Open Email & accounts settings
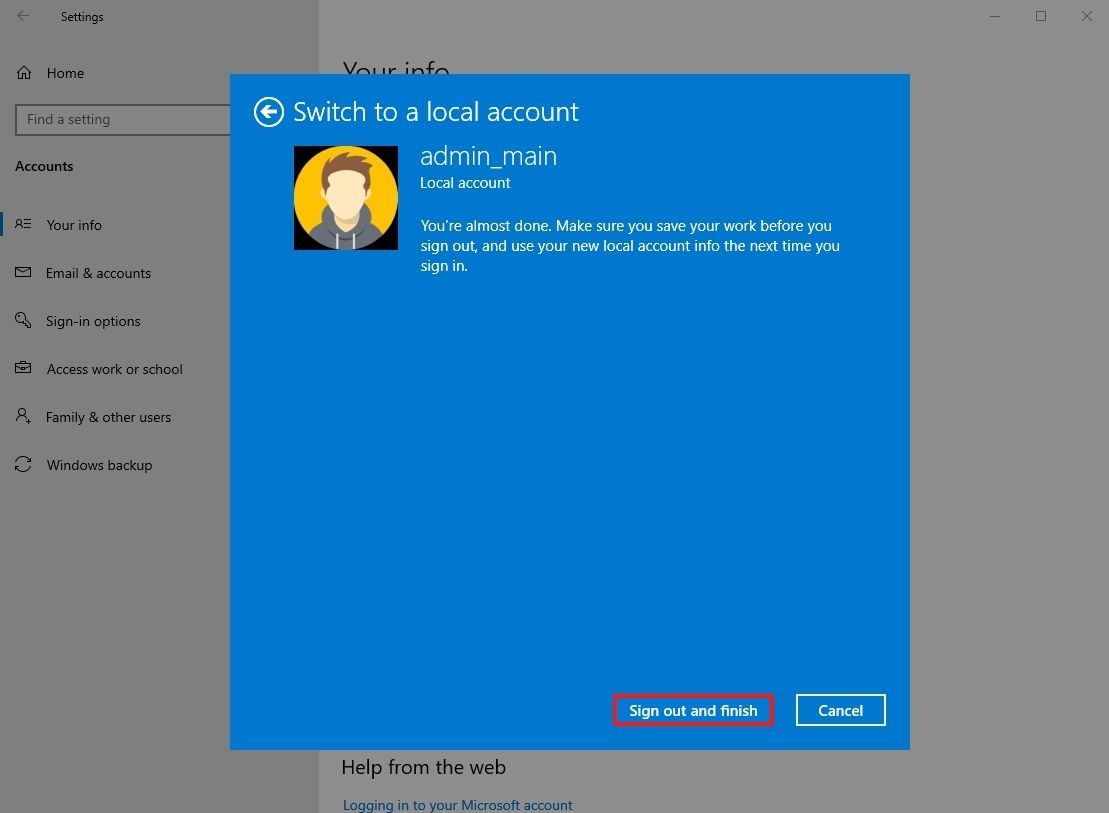 pos(98,273)
